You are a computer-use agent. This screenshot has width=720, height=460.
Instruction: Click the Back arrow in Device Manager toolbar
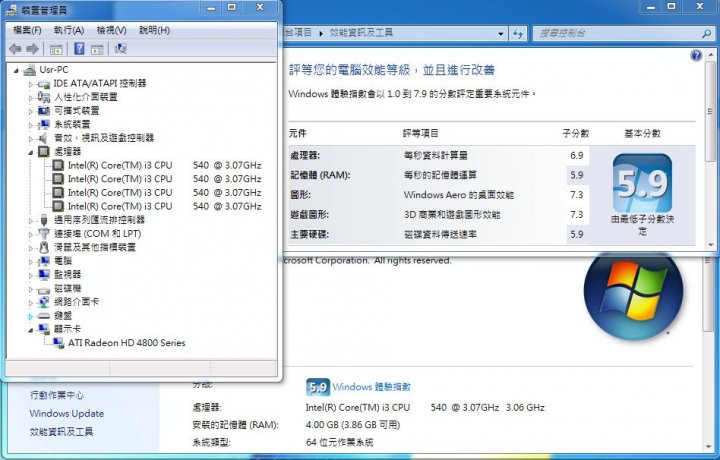pyautogui.click(x=15, y=49)
